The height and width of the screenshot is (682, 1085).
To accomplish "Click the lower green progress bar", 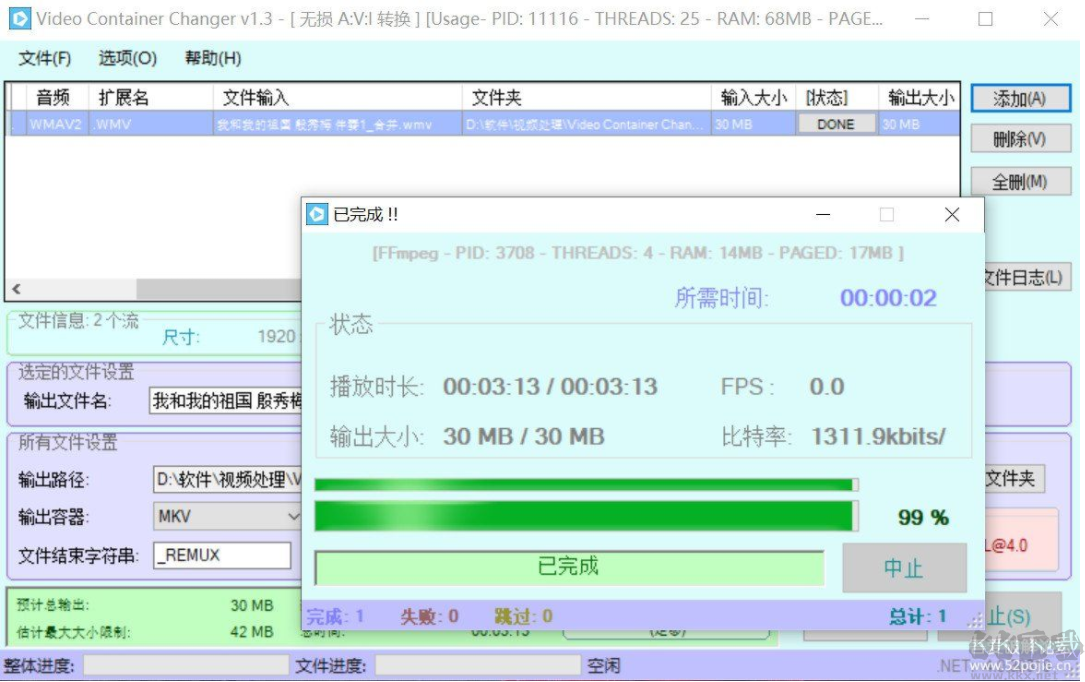I will pos(585,516).
